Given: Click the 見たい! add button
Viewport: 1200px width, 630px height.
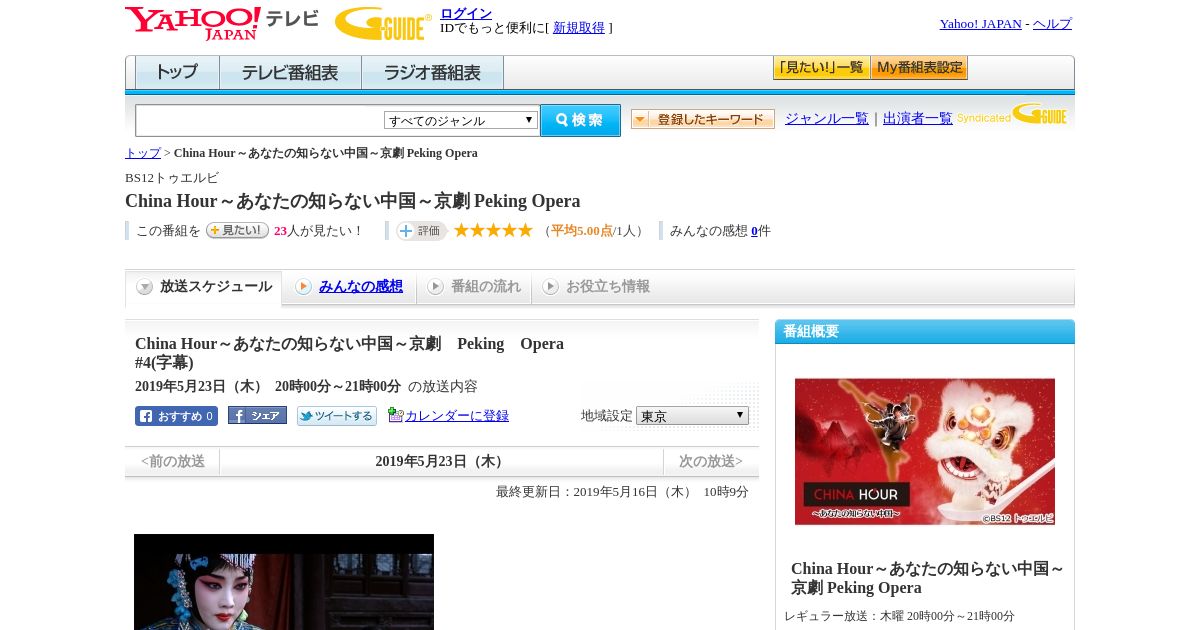Looking at the screenshot, I should [x=237, y=230].
